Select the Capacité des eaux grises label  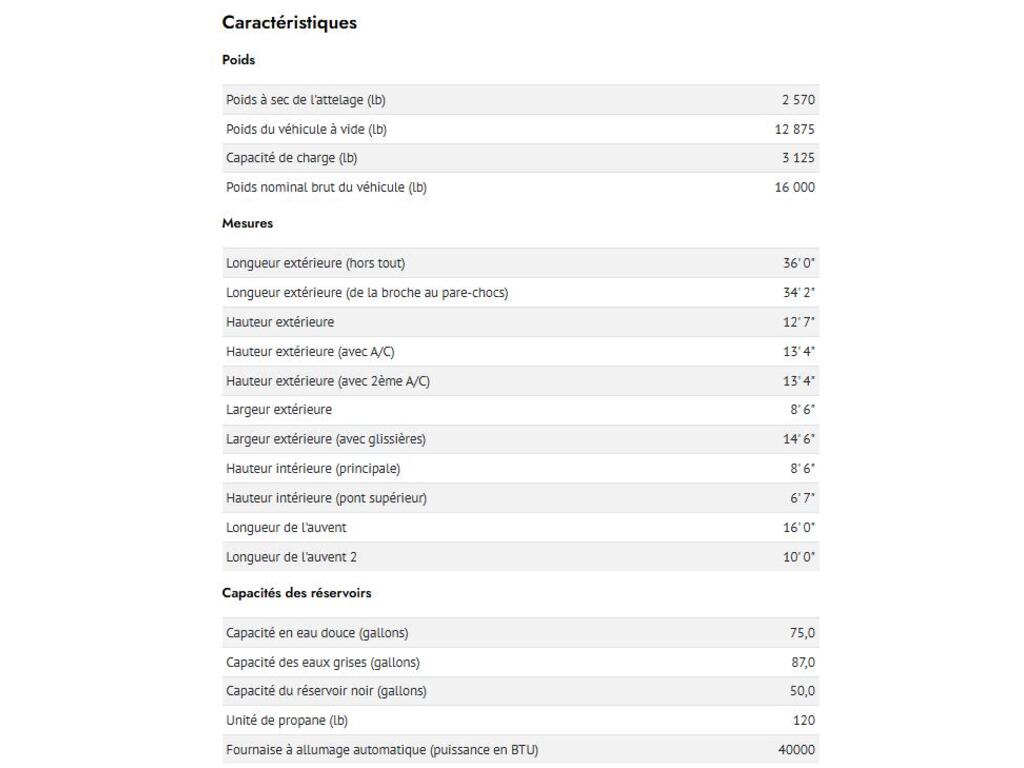(323, 662)
